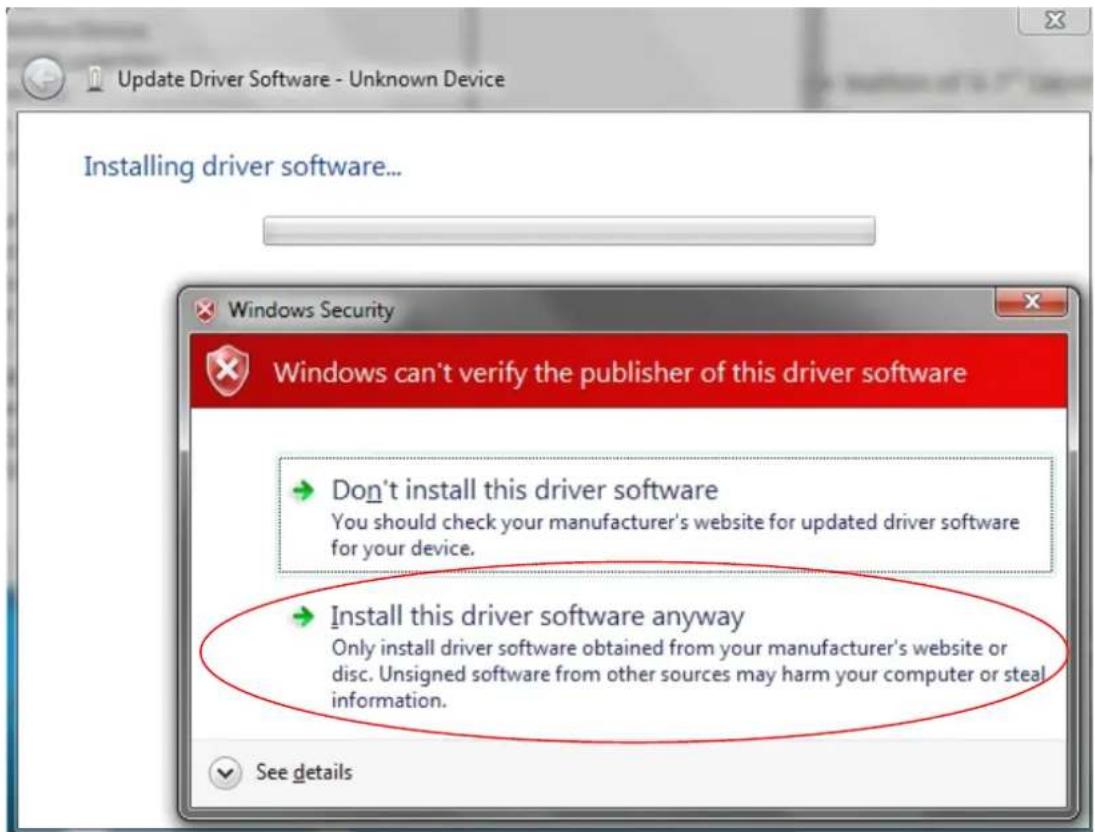
Task: Choose "Don't install this driver software"
Action: point(666,516)
